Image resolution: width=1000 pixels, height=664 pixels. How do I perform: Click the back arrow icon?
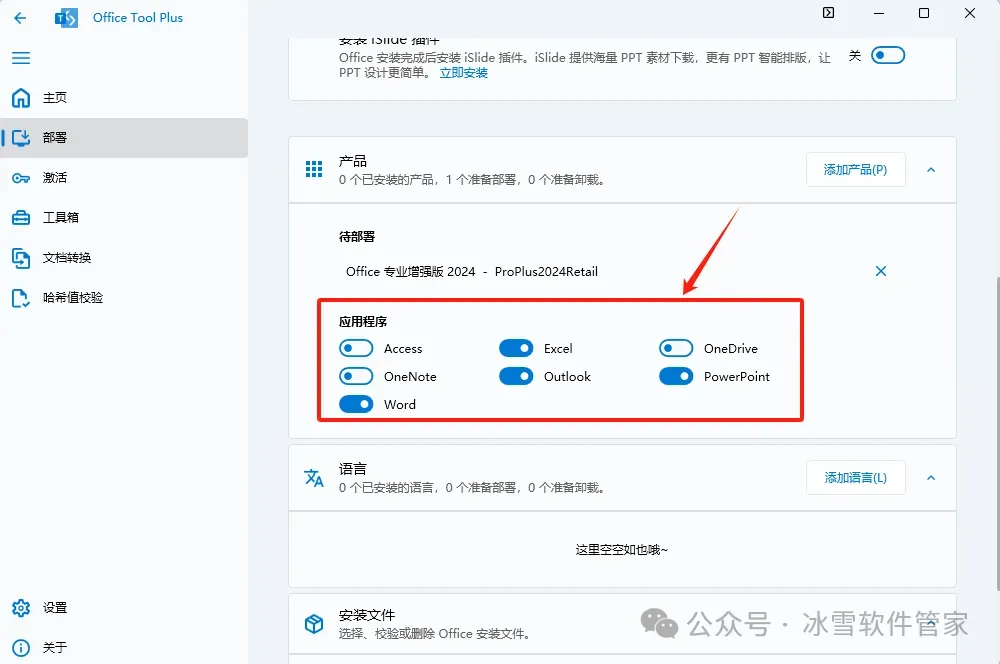(20, 18)
